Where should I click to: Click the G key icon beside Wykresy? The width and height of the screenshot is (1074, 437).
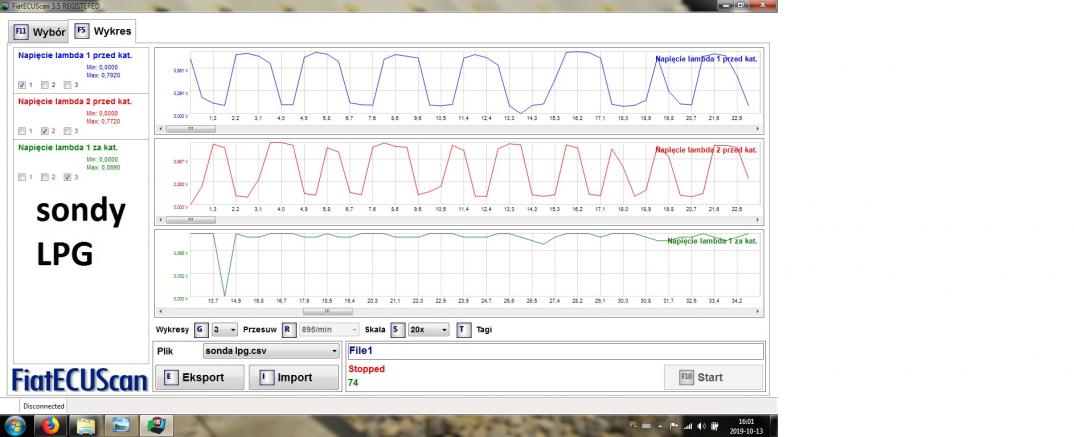(200, 329)
